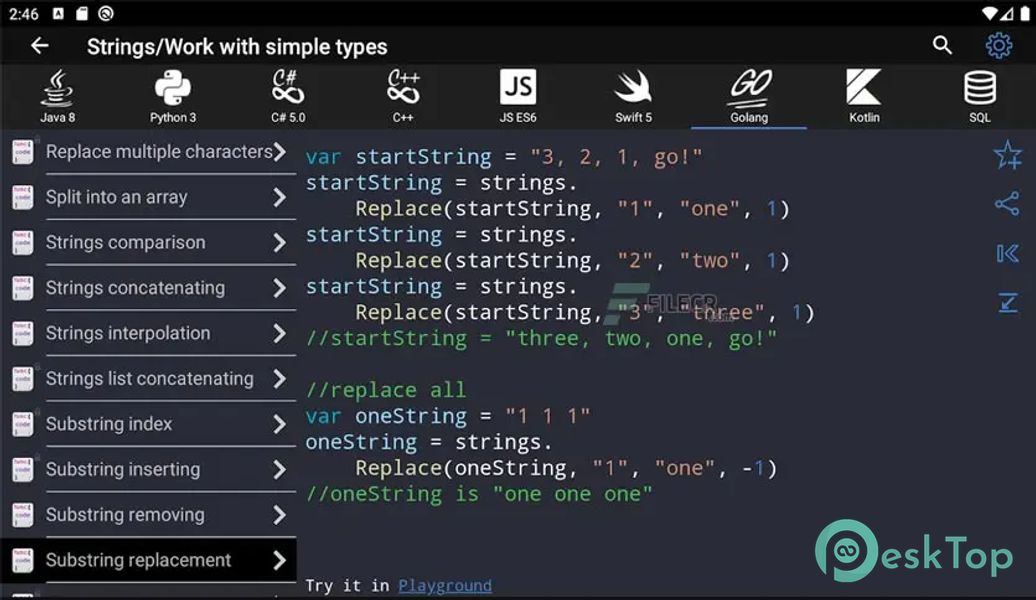The image size is (1036, 600).
Task: Click code icon beside Substring index
Action: 22,424
